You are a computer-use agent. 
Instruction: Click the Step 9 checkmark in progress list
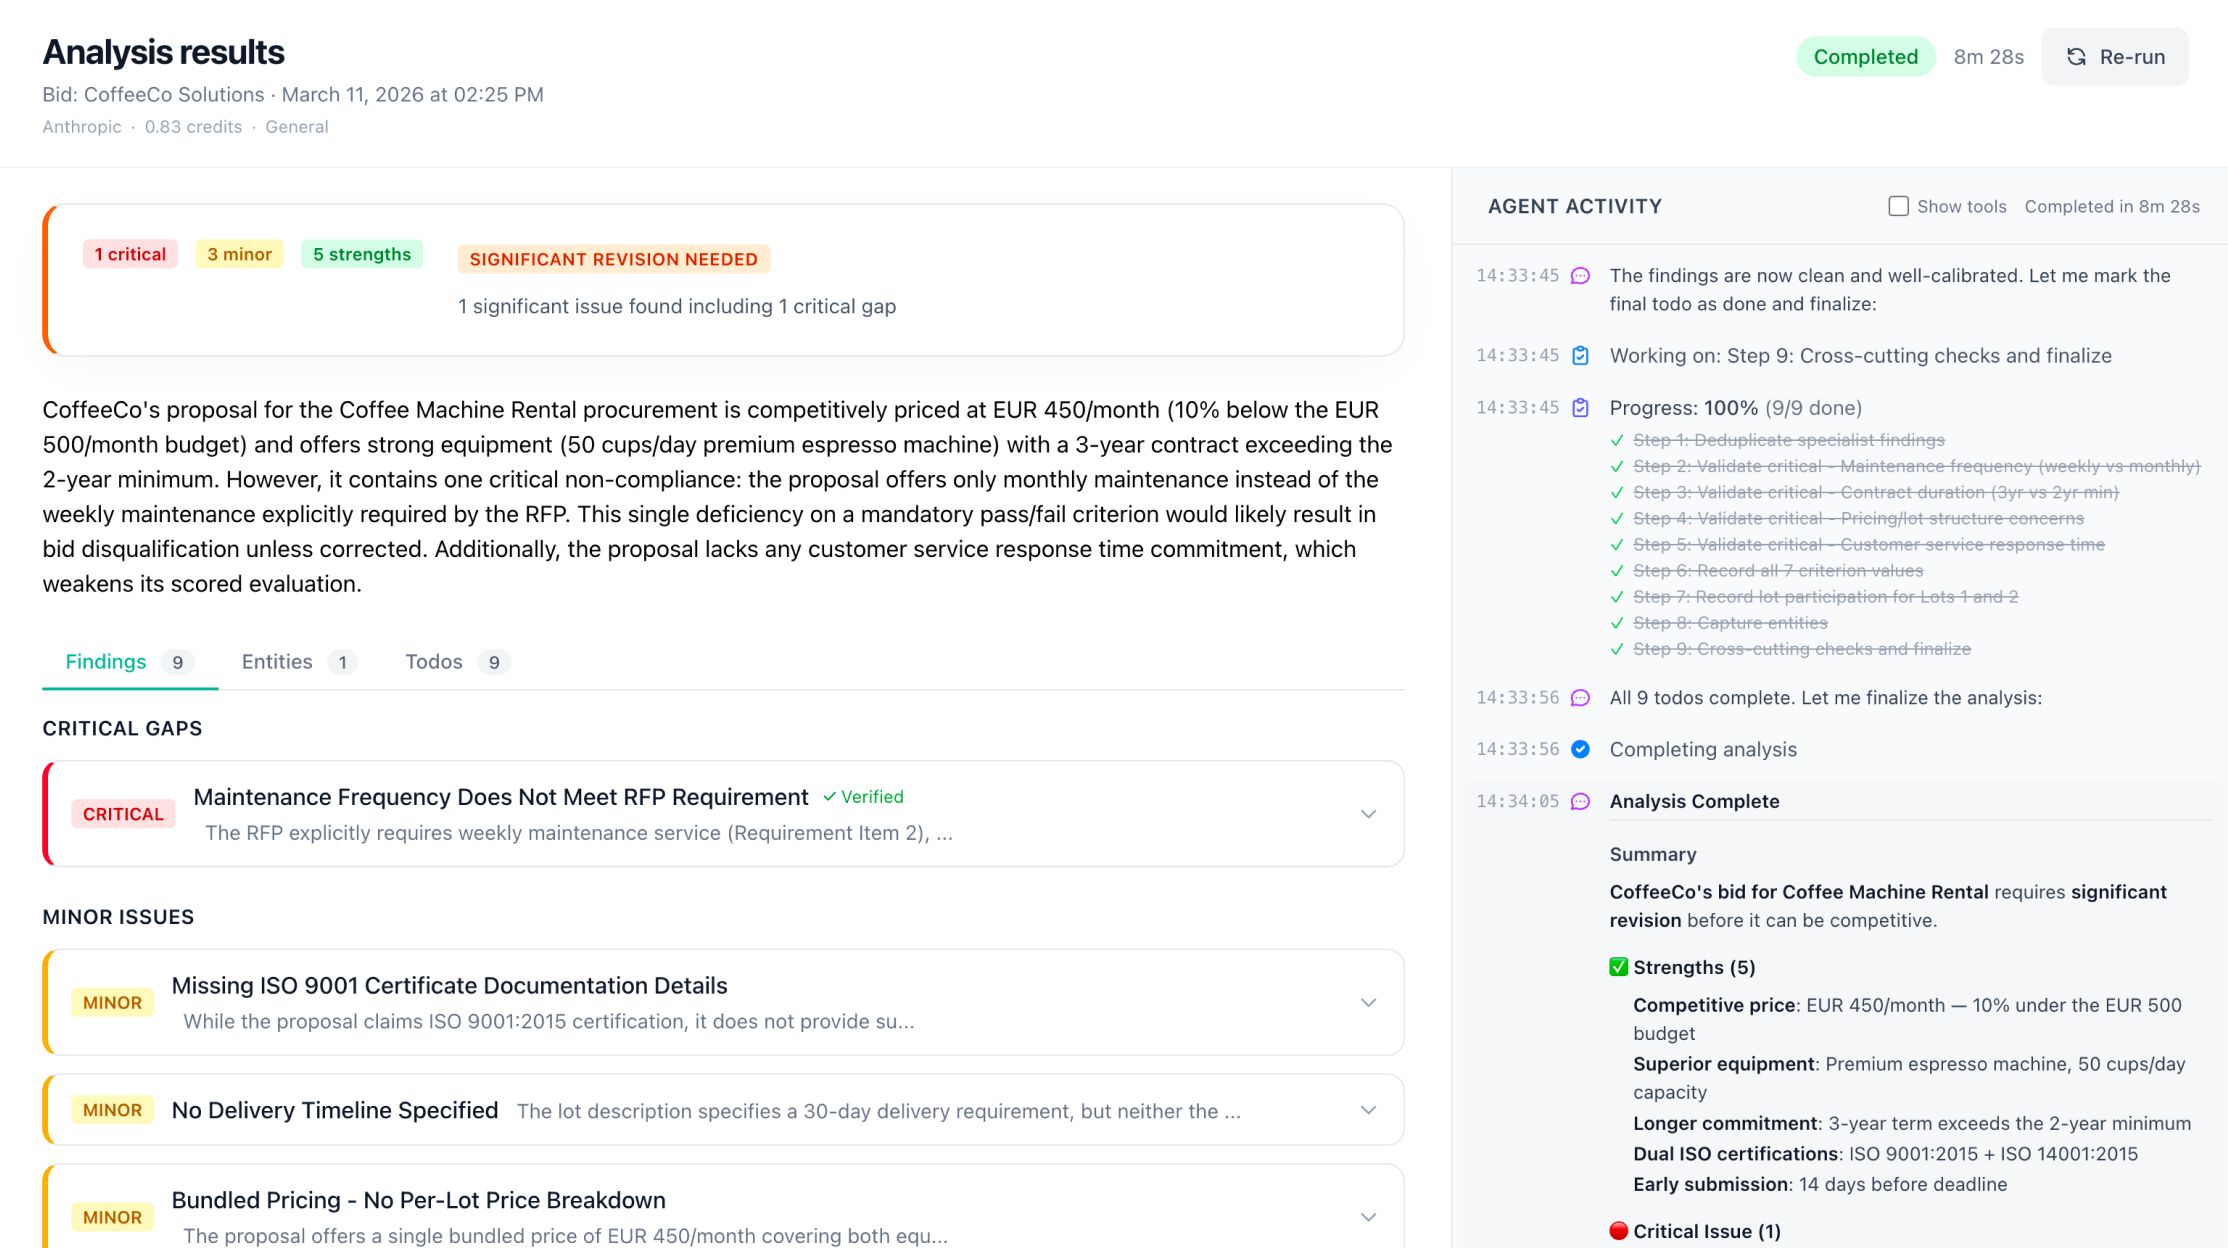tap(1617, 649)
